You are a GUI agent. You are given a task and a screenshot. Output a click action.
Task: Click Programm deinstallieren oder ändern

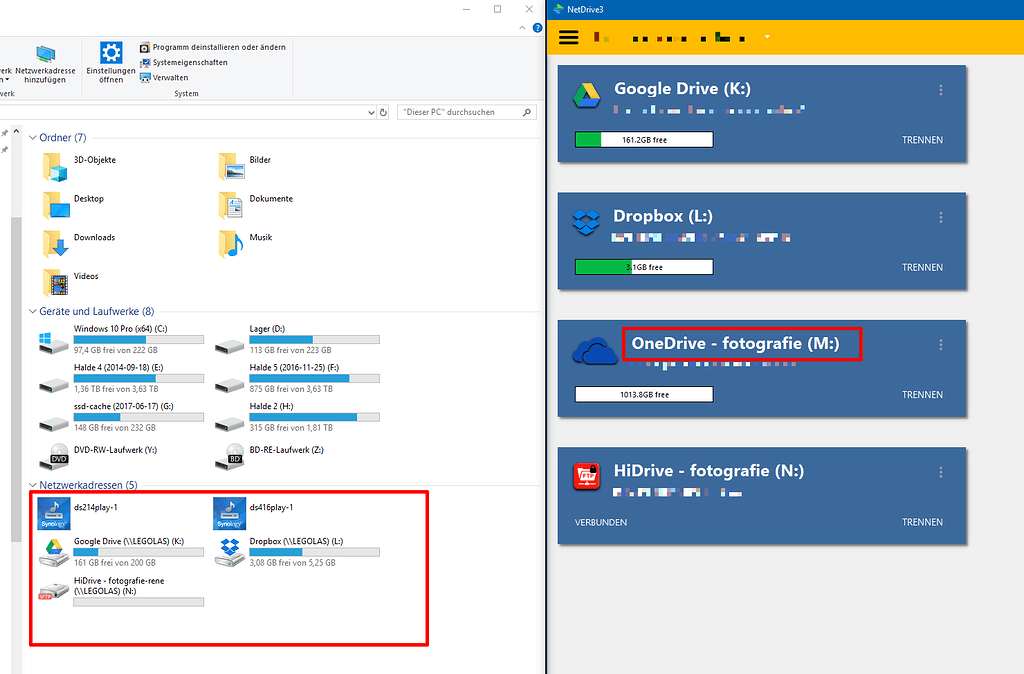click(x=213, y=47)
